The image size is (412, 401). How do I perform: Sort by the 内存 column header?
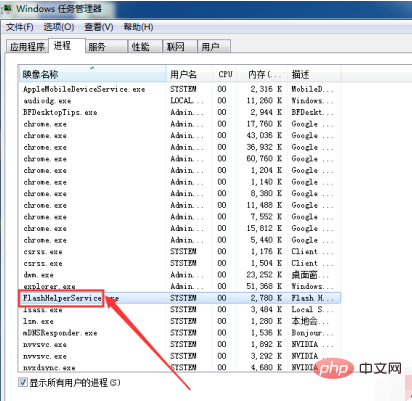pos(262,74)
